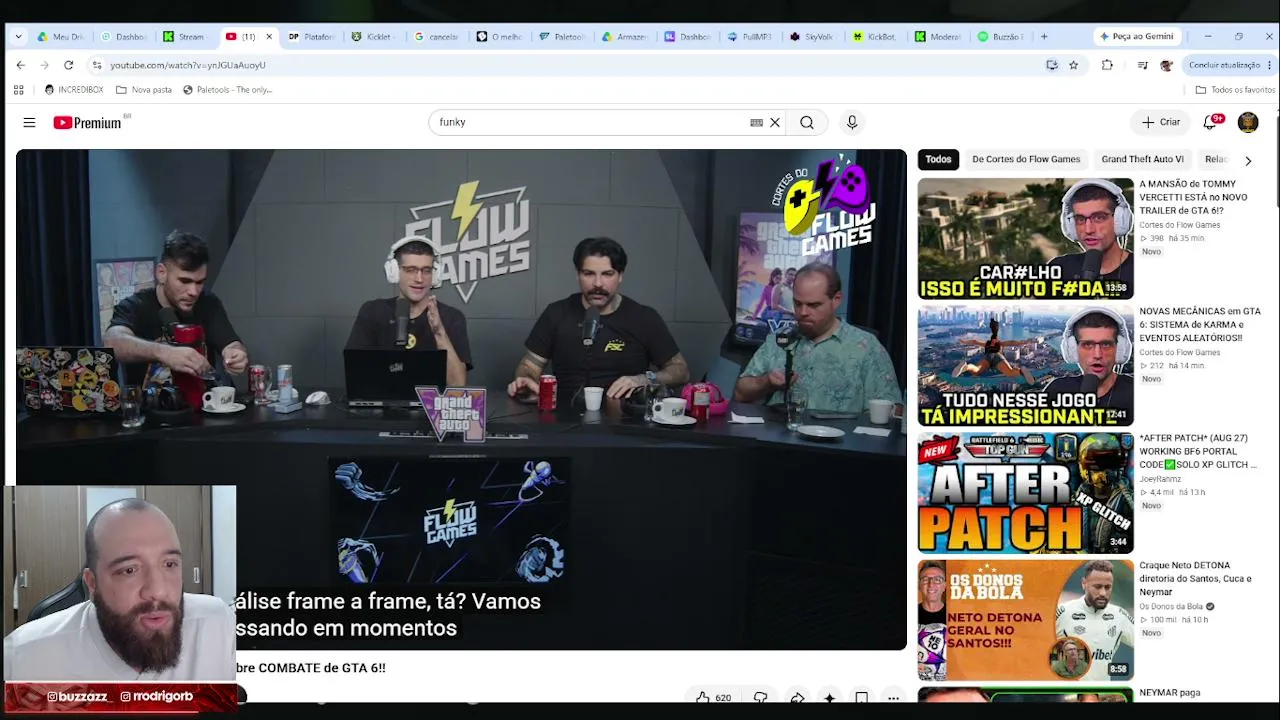Open the '*AFTER PATCH* (AUG 27)' video title
Image resolution: width=1280 pixels, height=720 pixels.
(1198, 452)
